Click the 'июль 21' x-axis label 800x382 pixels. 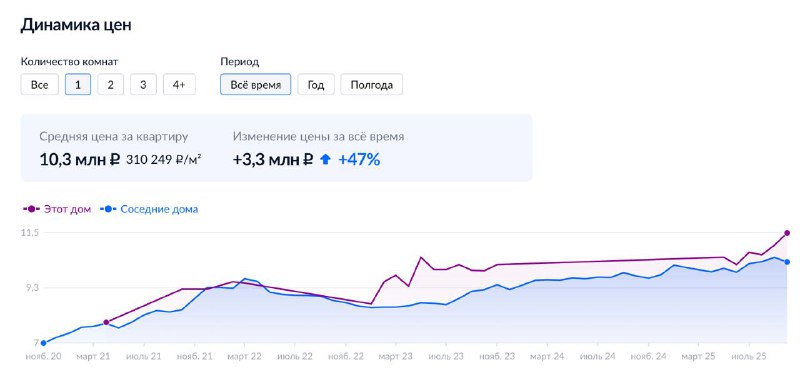point(144,356)
